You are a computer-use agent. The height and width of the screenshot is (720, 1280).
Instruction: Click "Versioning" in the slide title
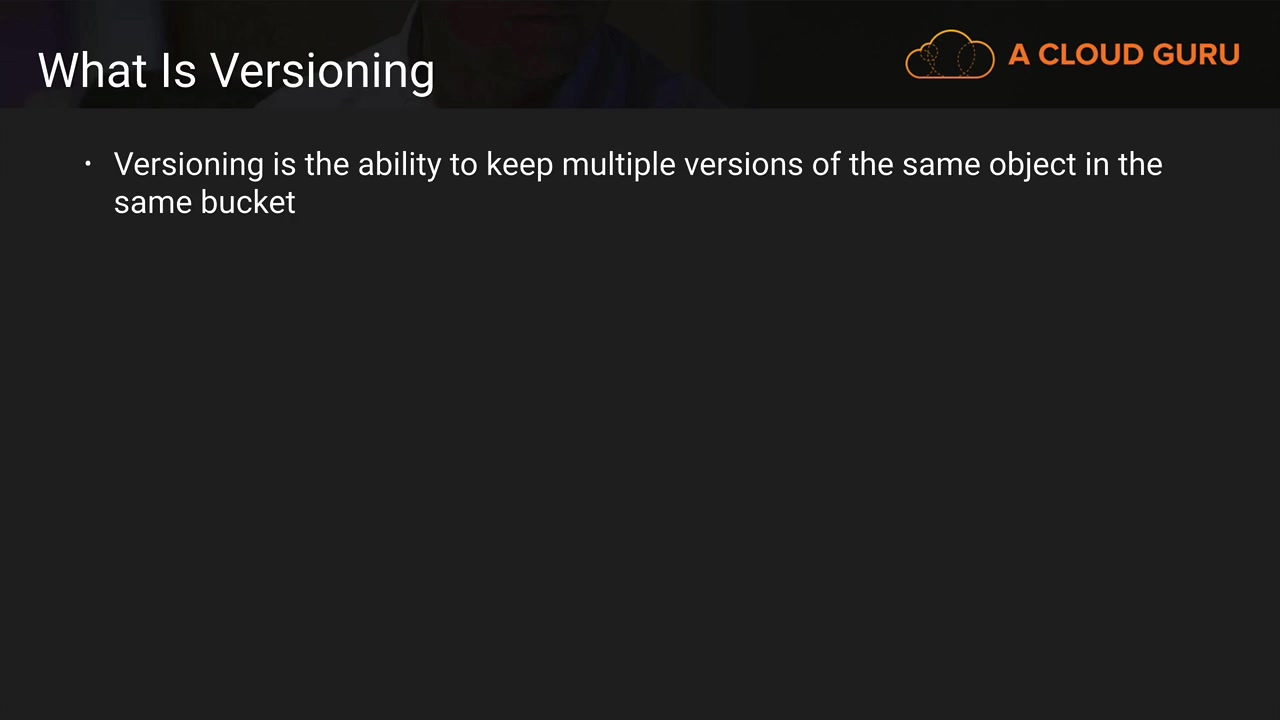point(322,72)
